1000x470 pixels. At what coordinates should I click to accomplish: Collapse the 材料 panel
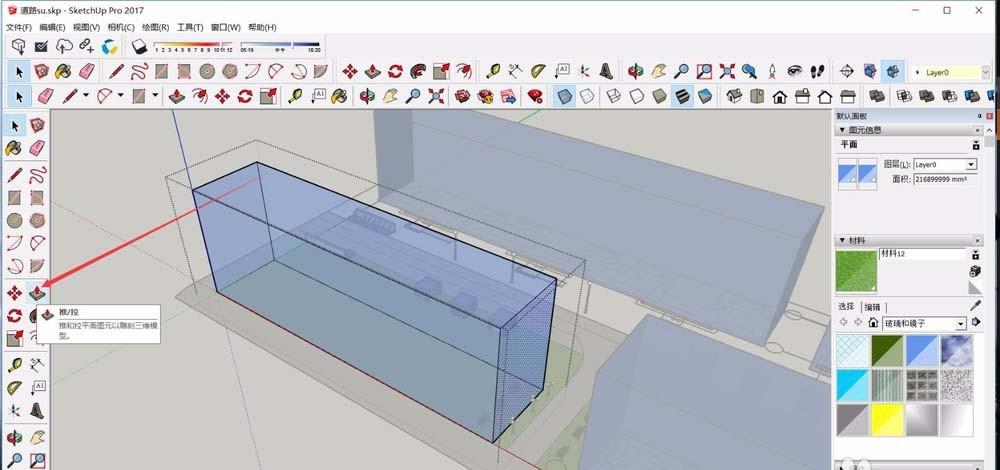pos(842,240)
